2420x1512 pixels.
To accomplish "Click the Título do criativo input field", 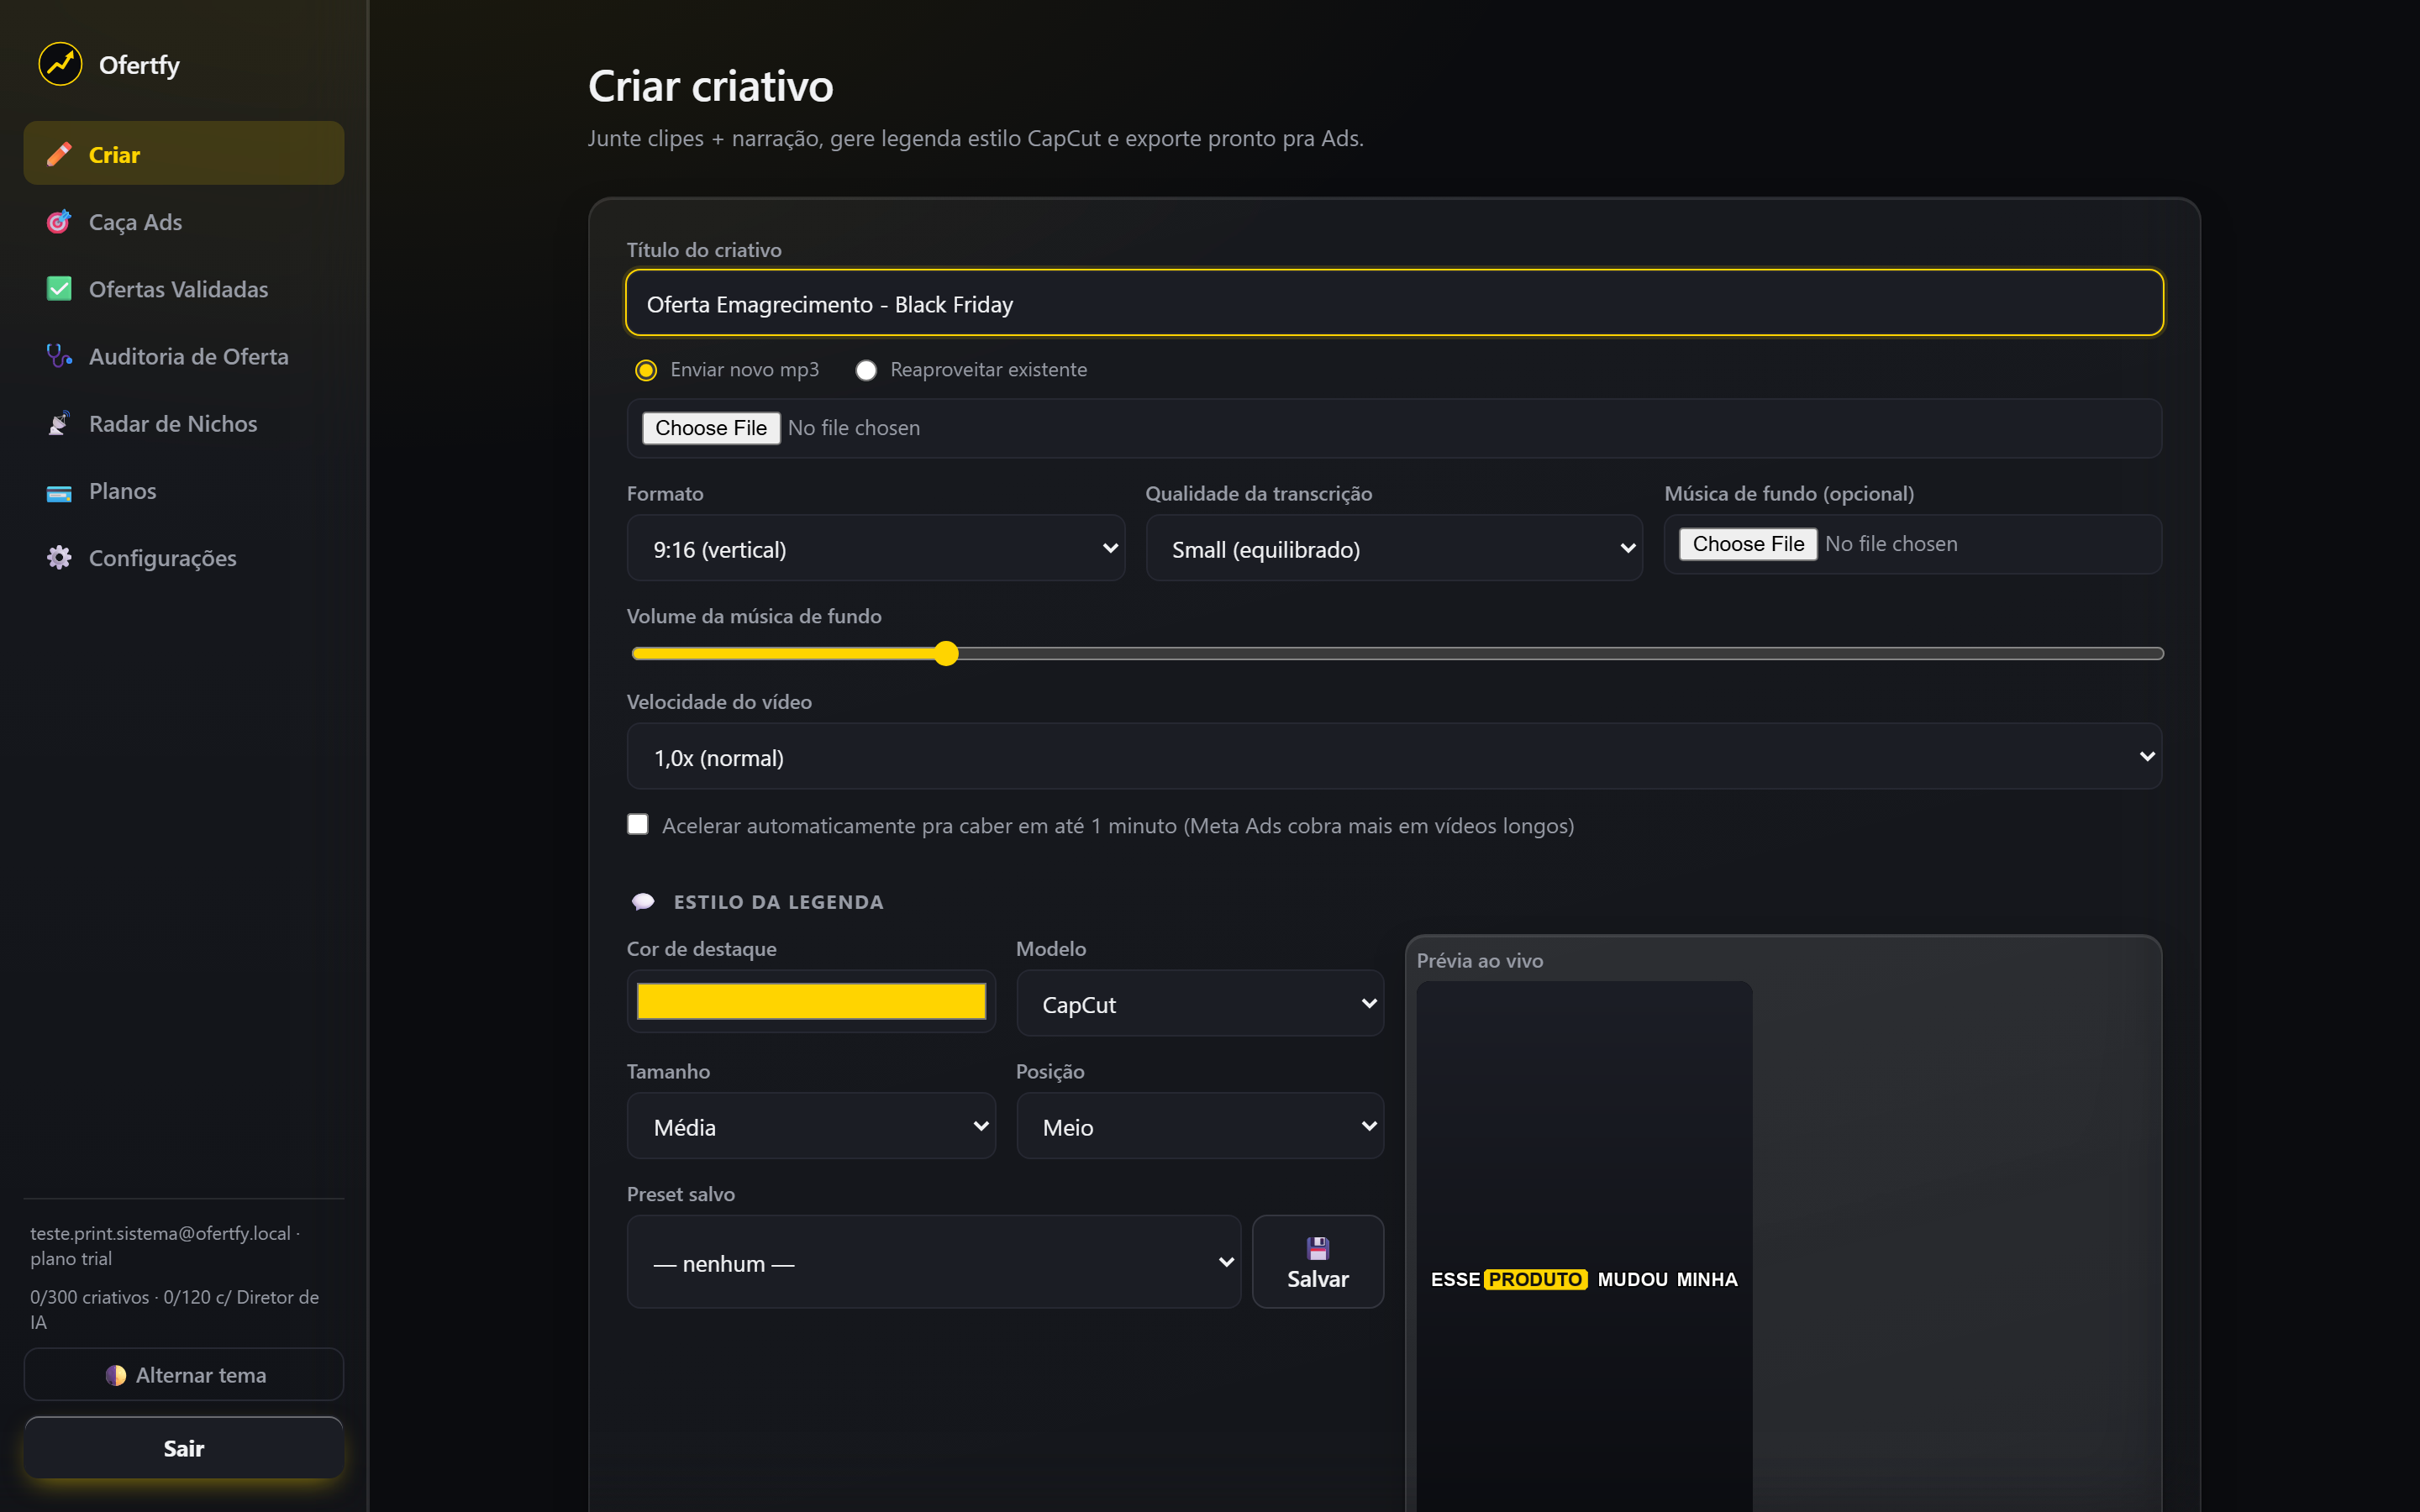I will tap(1394, 303).
